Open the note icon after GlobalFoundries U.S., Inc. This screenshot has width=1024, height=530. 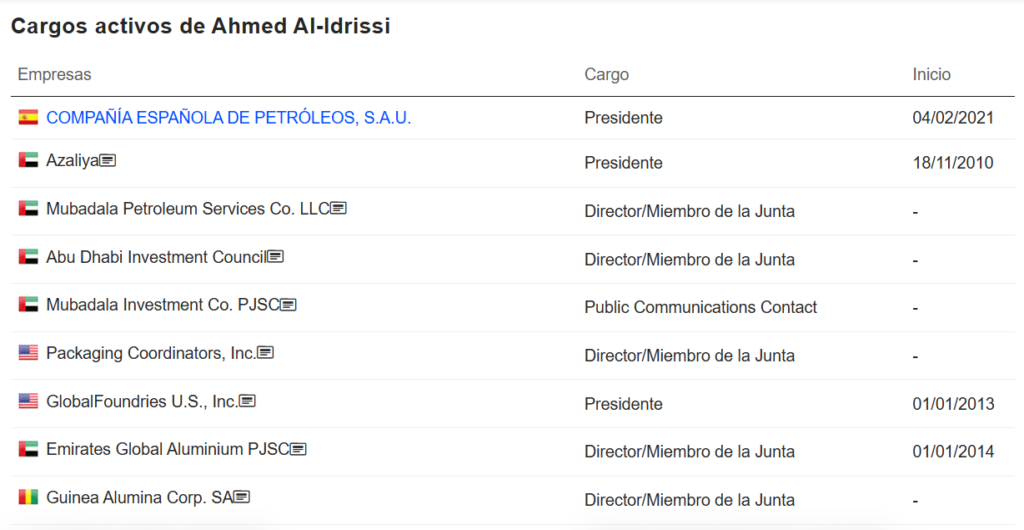[248, 401]
